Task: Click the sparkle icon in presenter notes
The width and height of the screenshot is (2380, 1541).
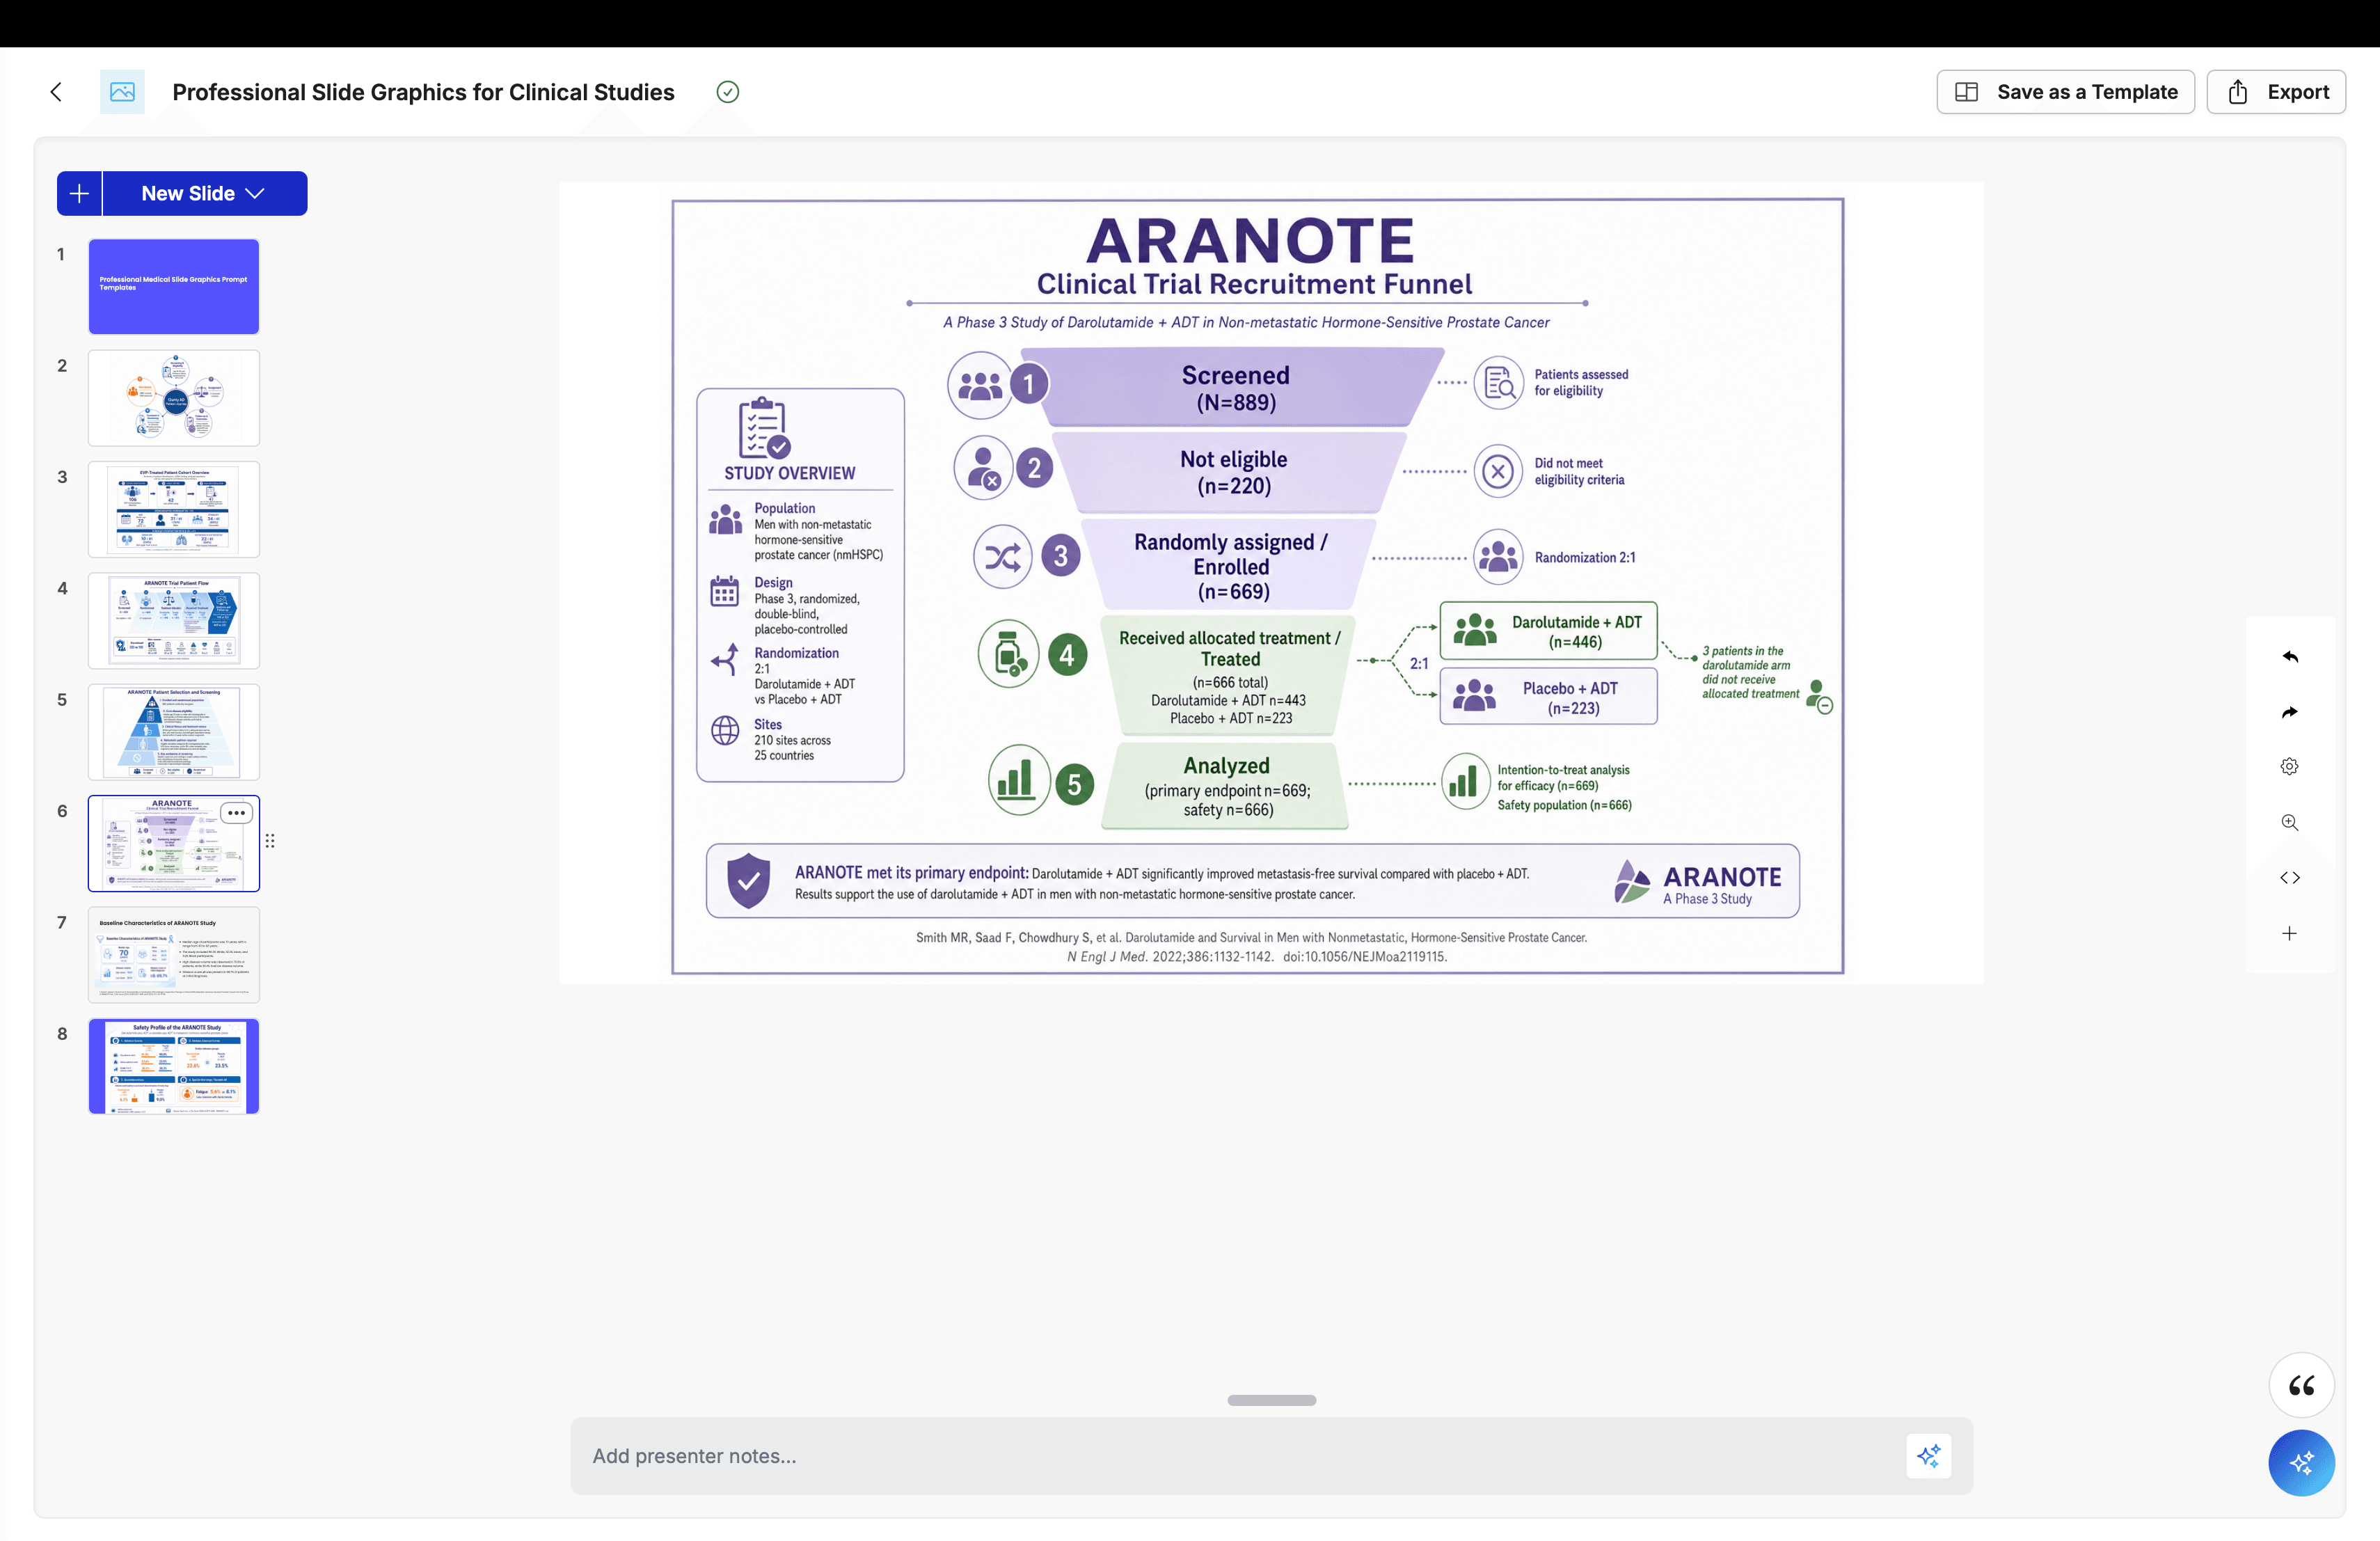Action: 1929,1456
